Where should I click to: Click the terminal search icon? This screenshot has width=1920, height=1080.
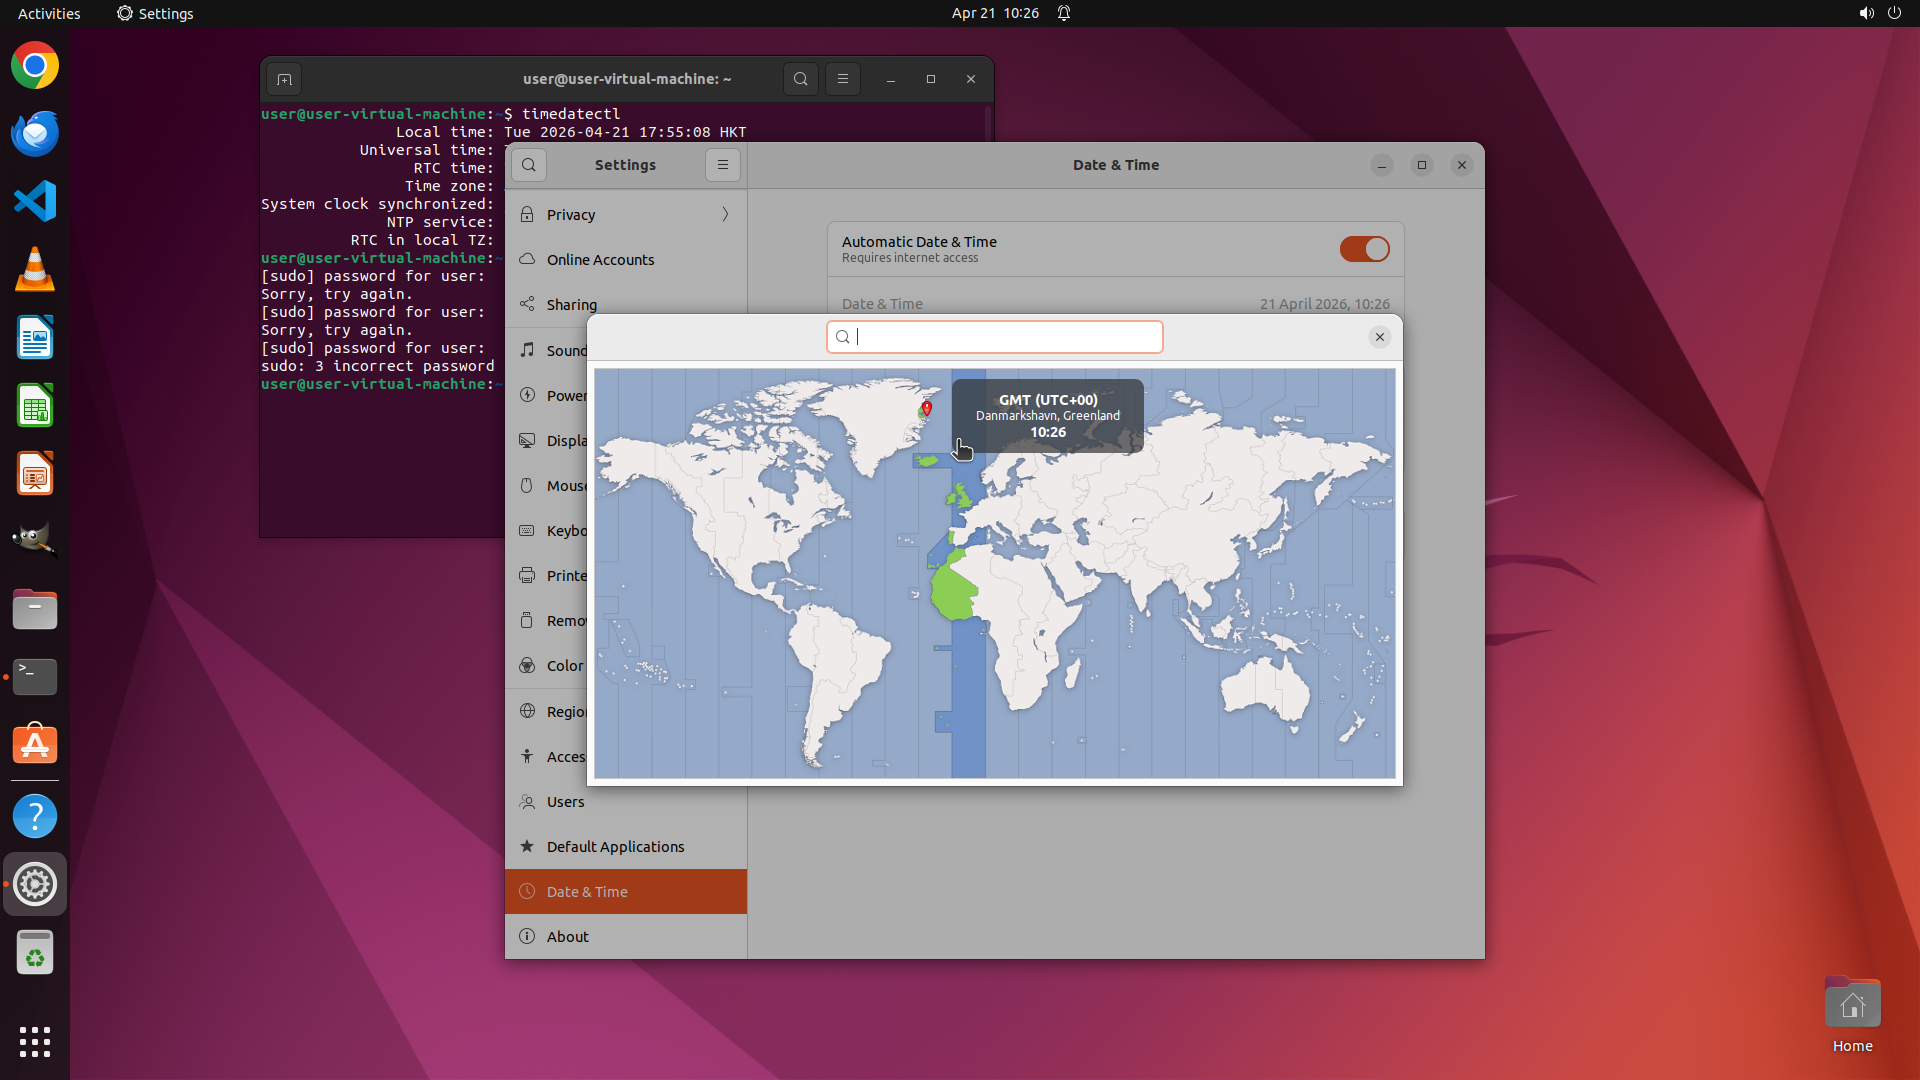[x=800, y=79]
